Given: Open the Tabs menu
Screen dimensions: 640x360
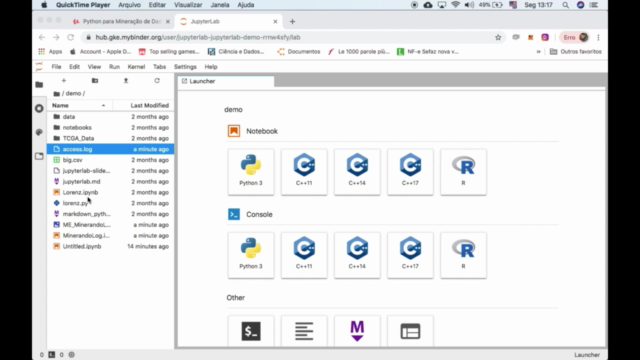Looking at the screenshot, I should pos(160,67).
